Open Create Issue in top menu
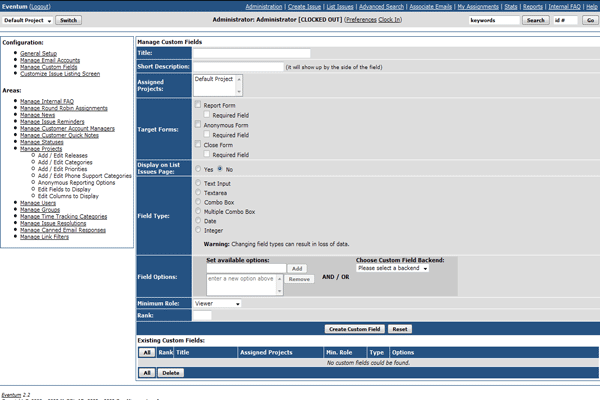Image resolution: width=600 pixels, height=400 pixels. [x=304, y=7]
